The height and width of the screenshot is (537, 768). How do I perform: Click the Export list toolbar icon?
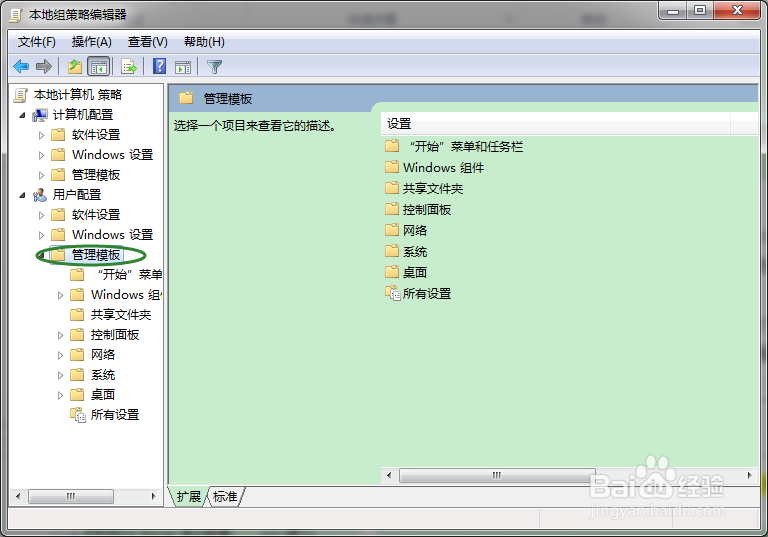(129, 66)
